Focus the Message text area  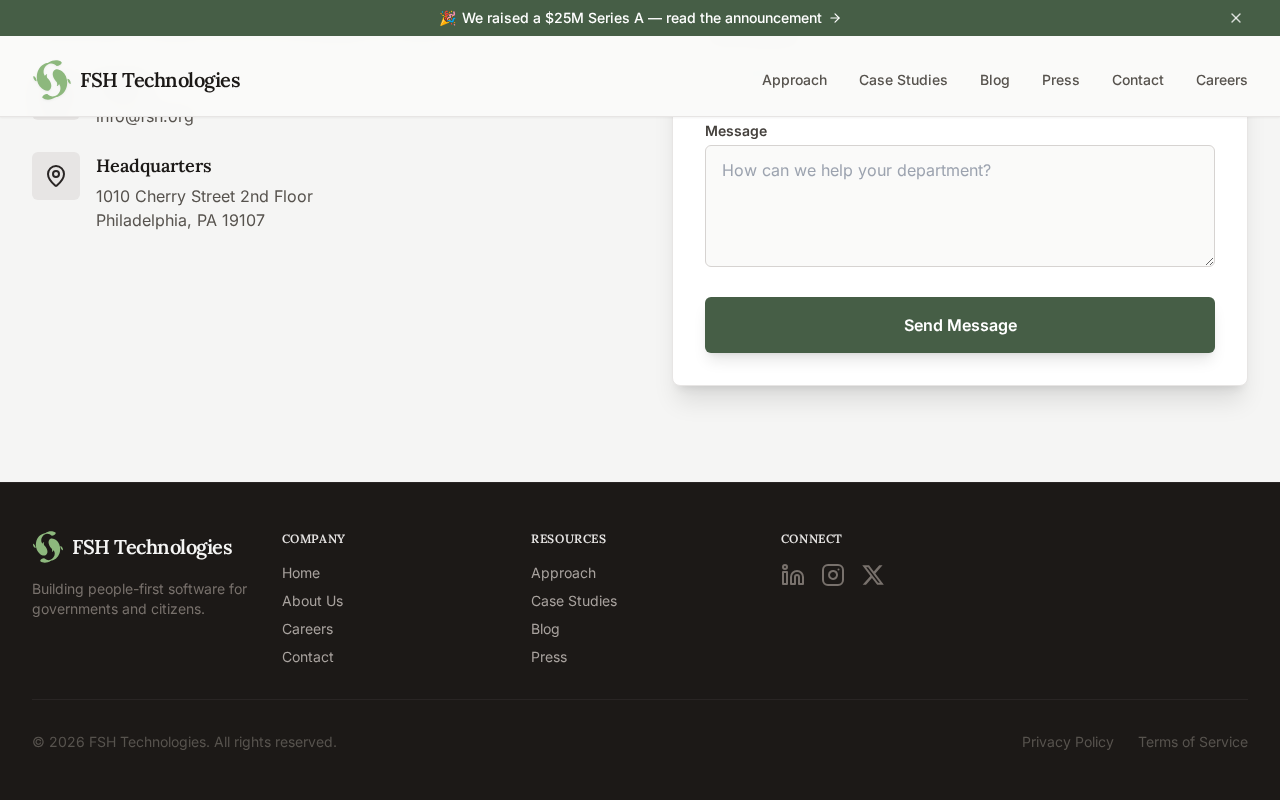point(960,206)
